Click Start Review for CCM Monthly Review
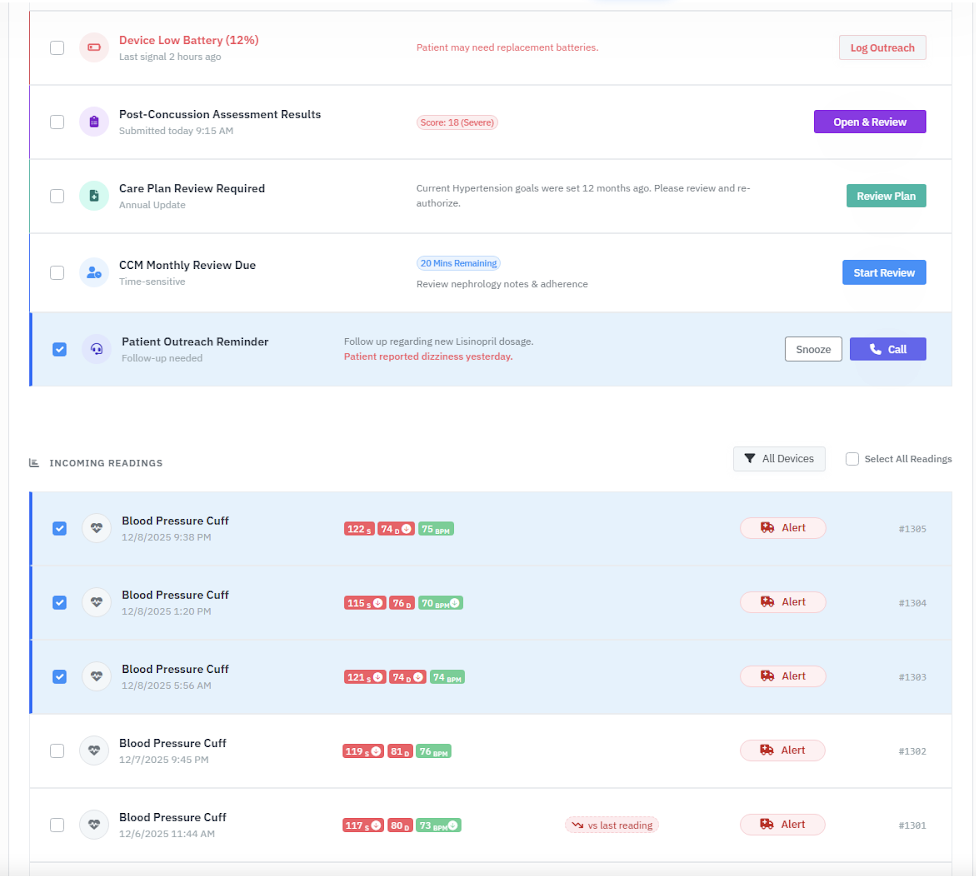The width and height of the screenshot is (976, 876). 883,272
